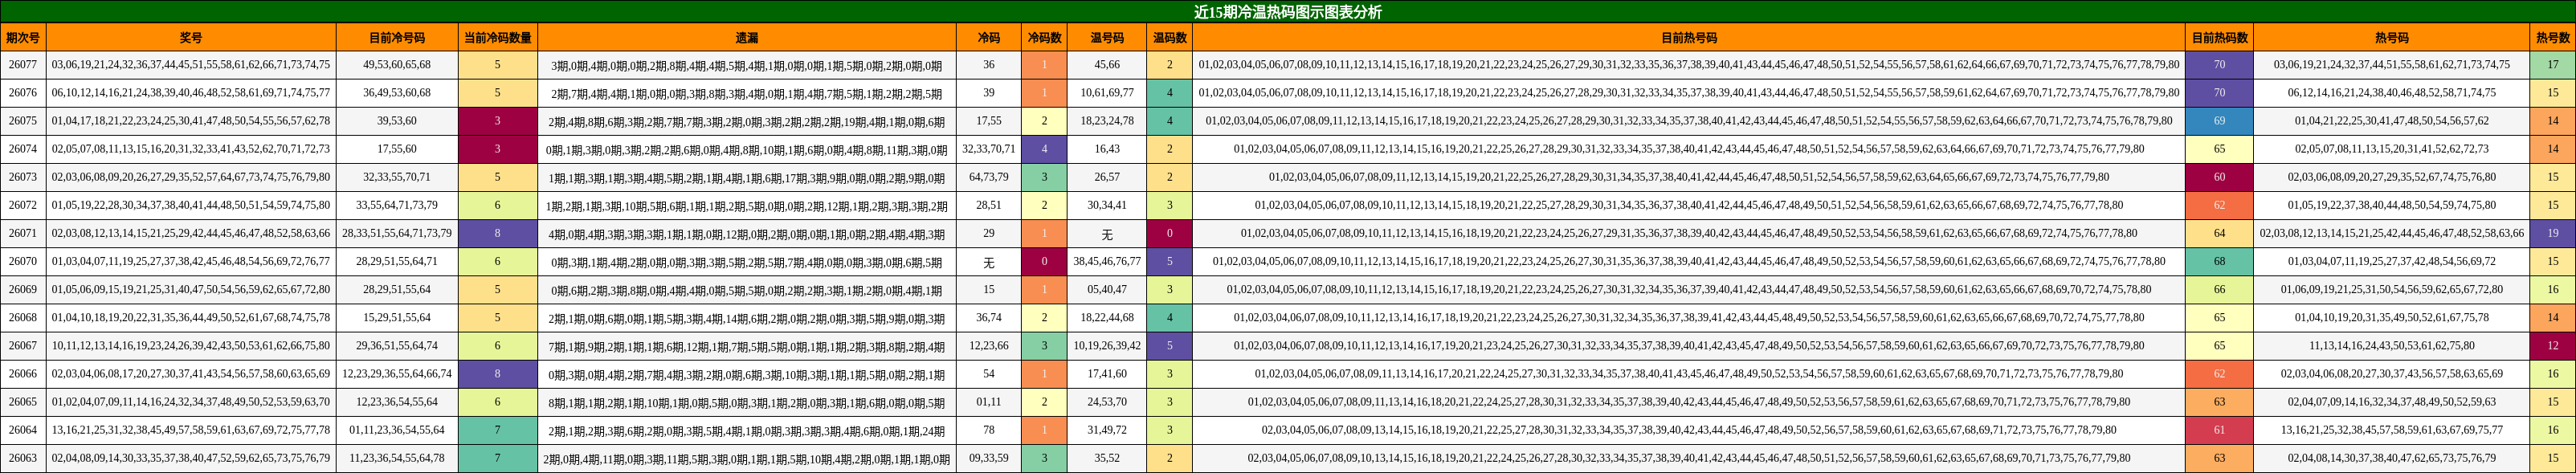The height and width of the screenshot is (473, 2576).
Task: Select period number 26065
Action: click(x=23, y=401)
